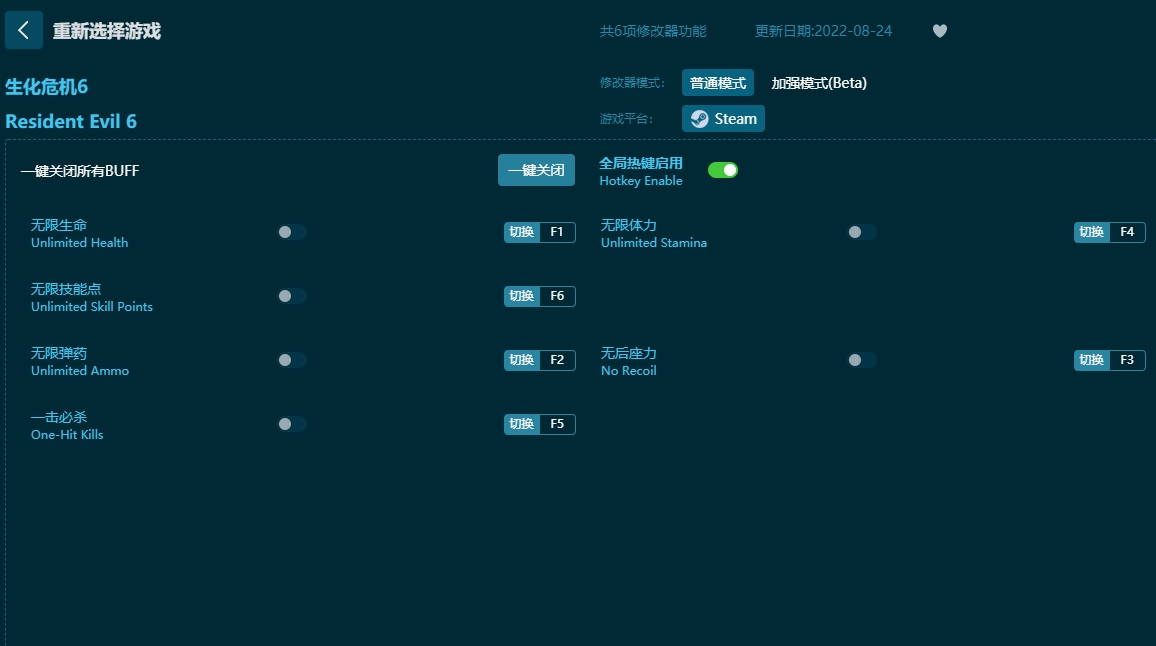Activate the Unlimited Ammo switch
This screenshot has height=646, width=1156.
tap(291, 359)
